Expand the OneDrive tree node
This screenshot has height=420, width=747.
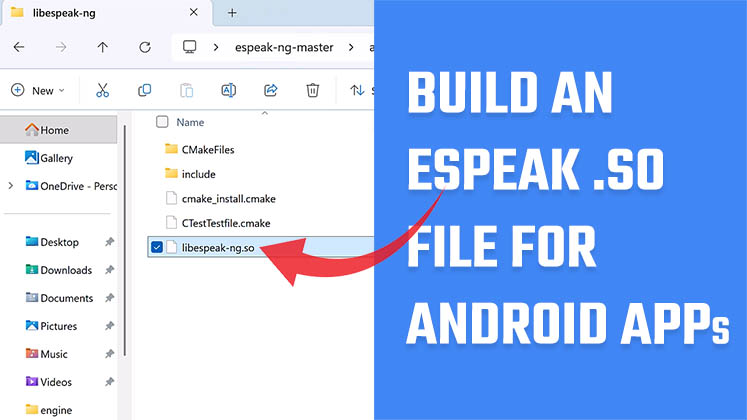[x=10, y=186]
